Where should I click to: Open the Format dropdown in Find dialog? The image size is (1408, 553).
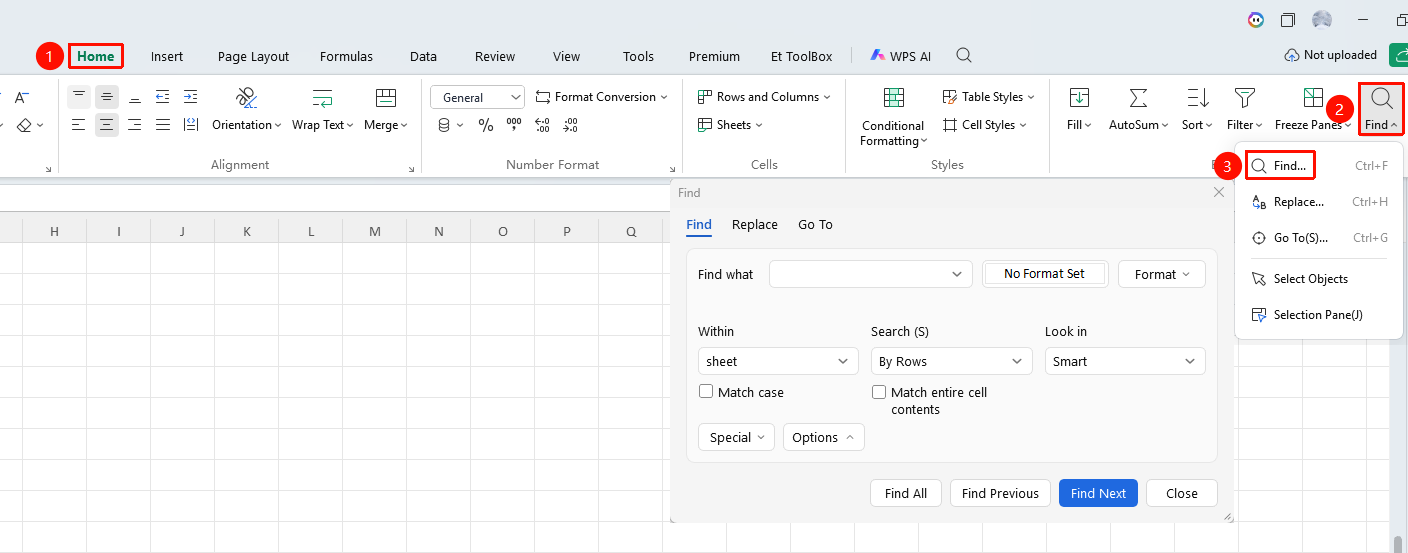[1162, 274]
